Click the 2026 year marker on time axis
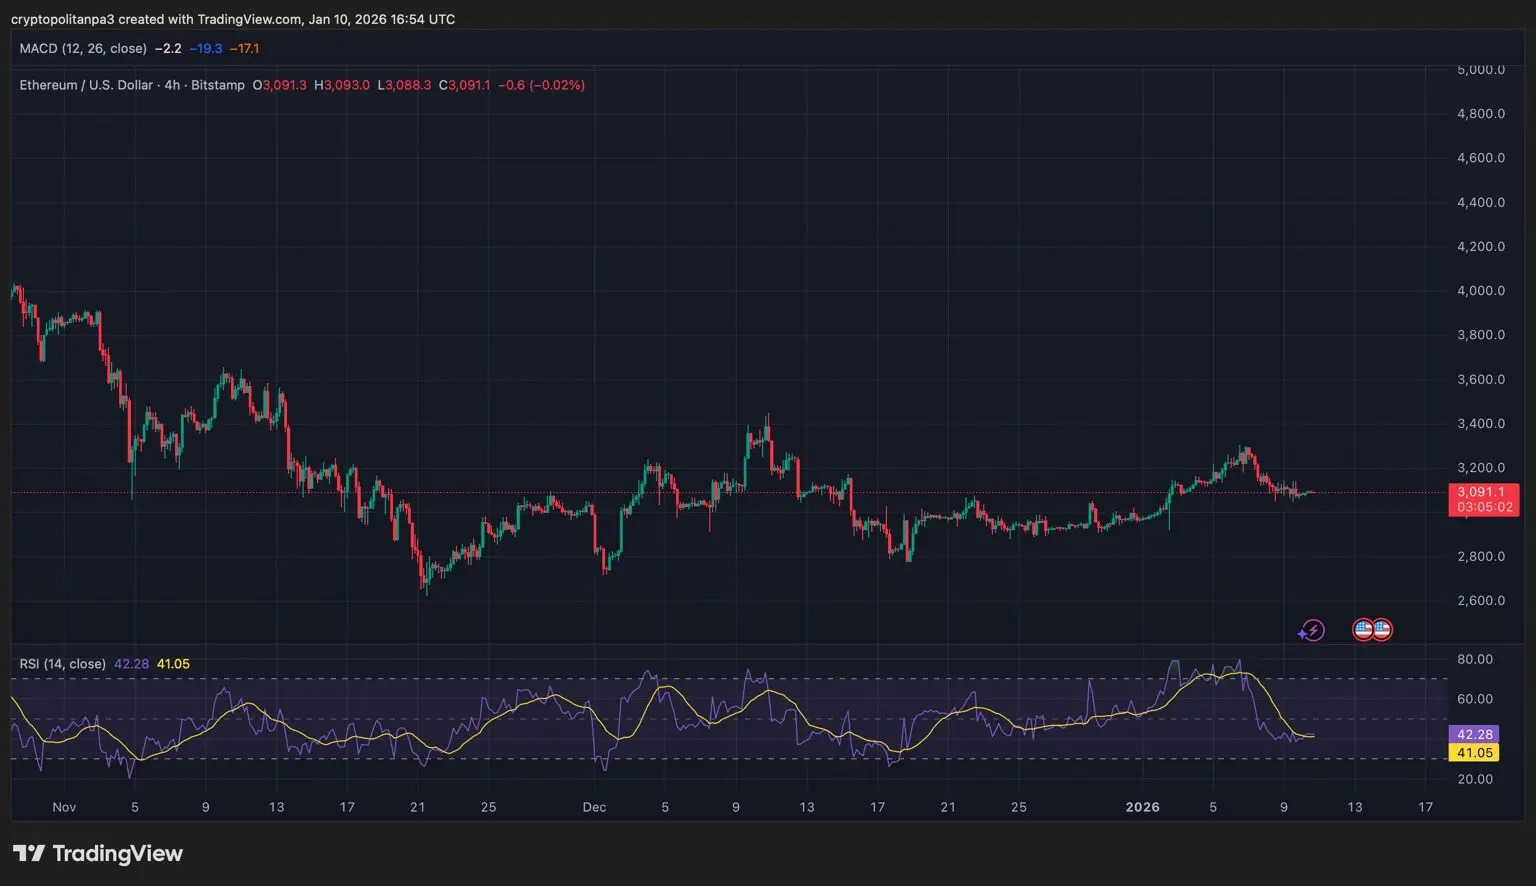1536x886 pixels. (1142, 807)
